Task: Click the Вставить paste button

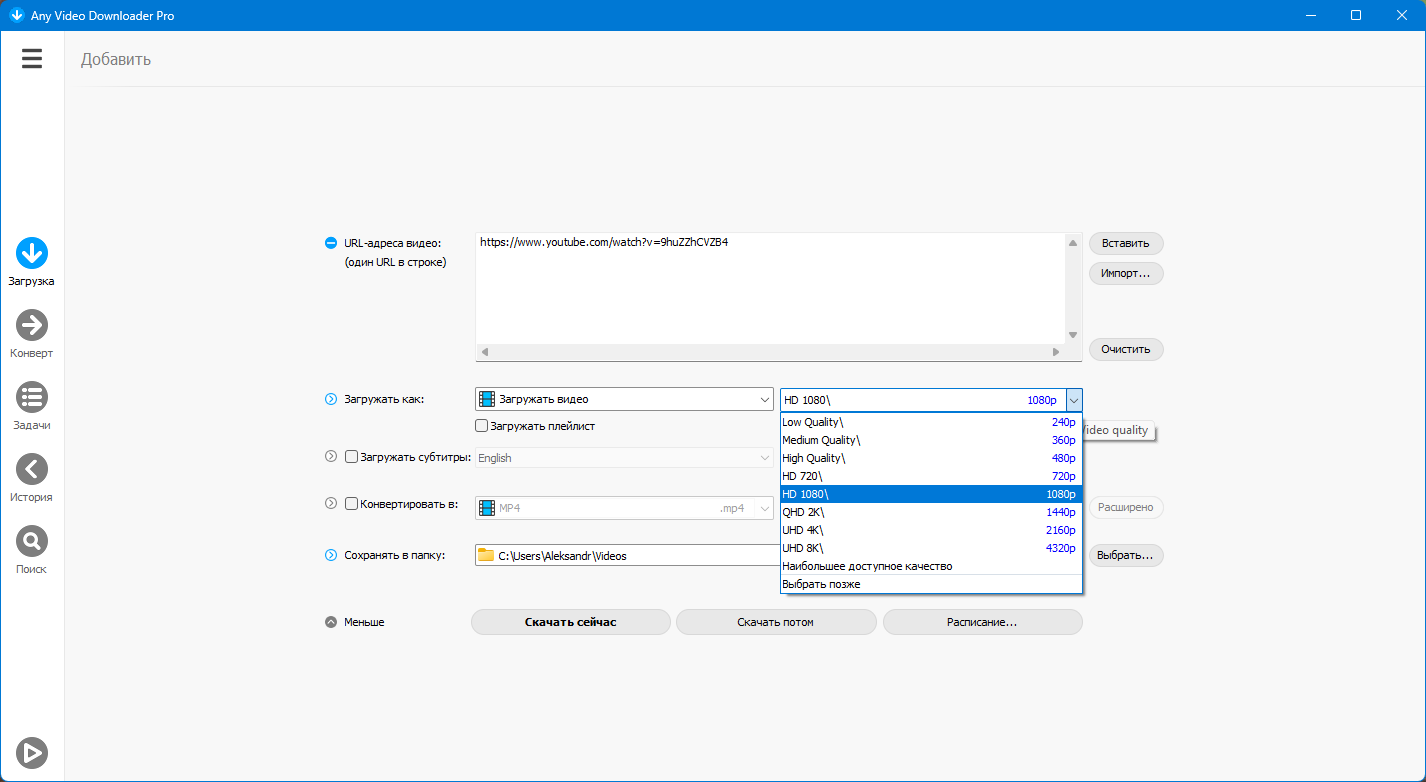Action: coord(1126,243)
